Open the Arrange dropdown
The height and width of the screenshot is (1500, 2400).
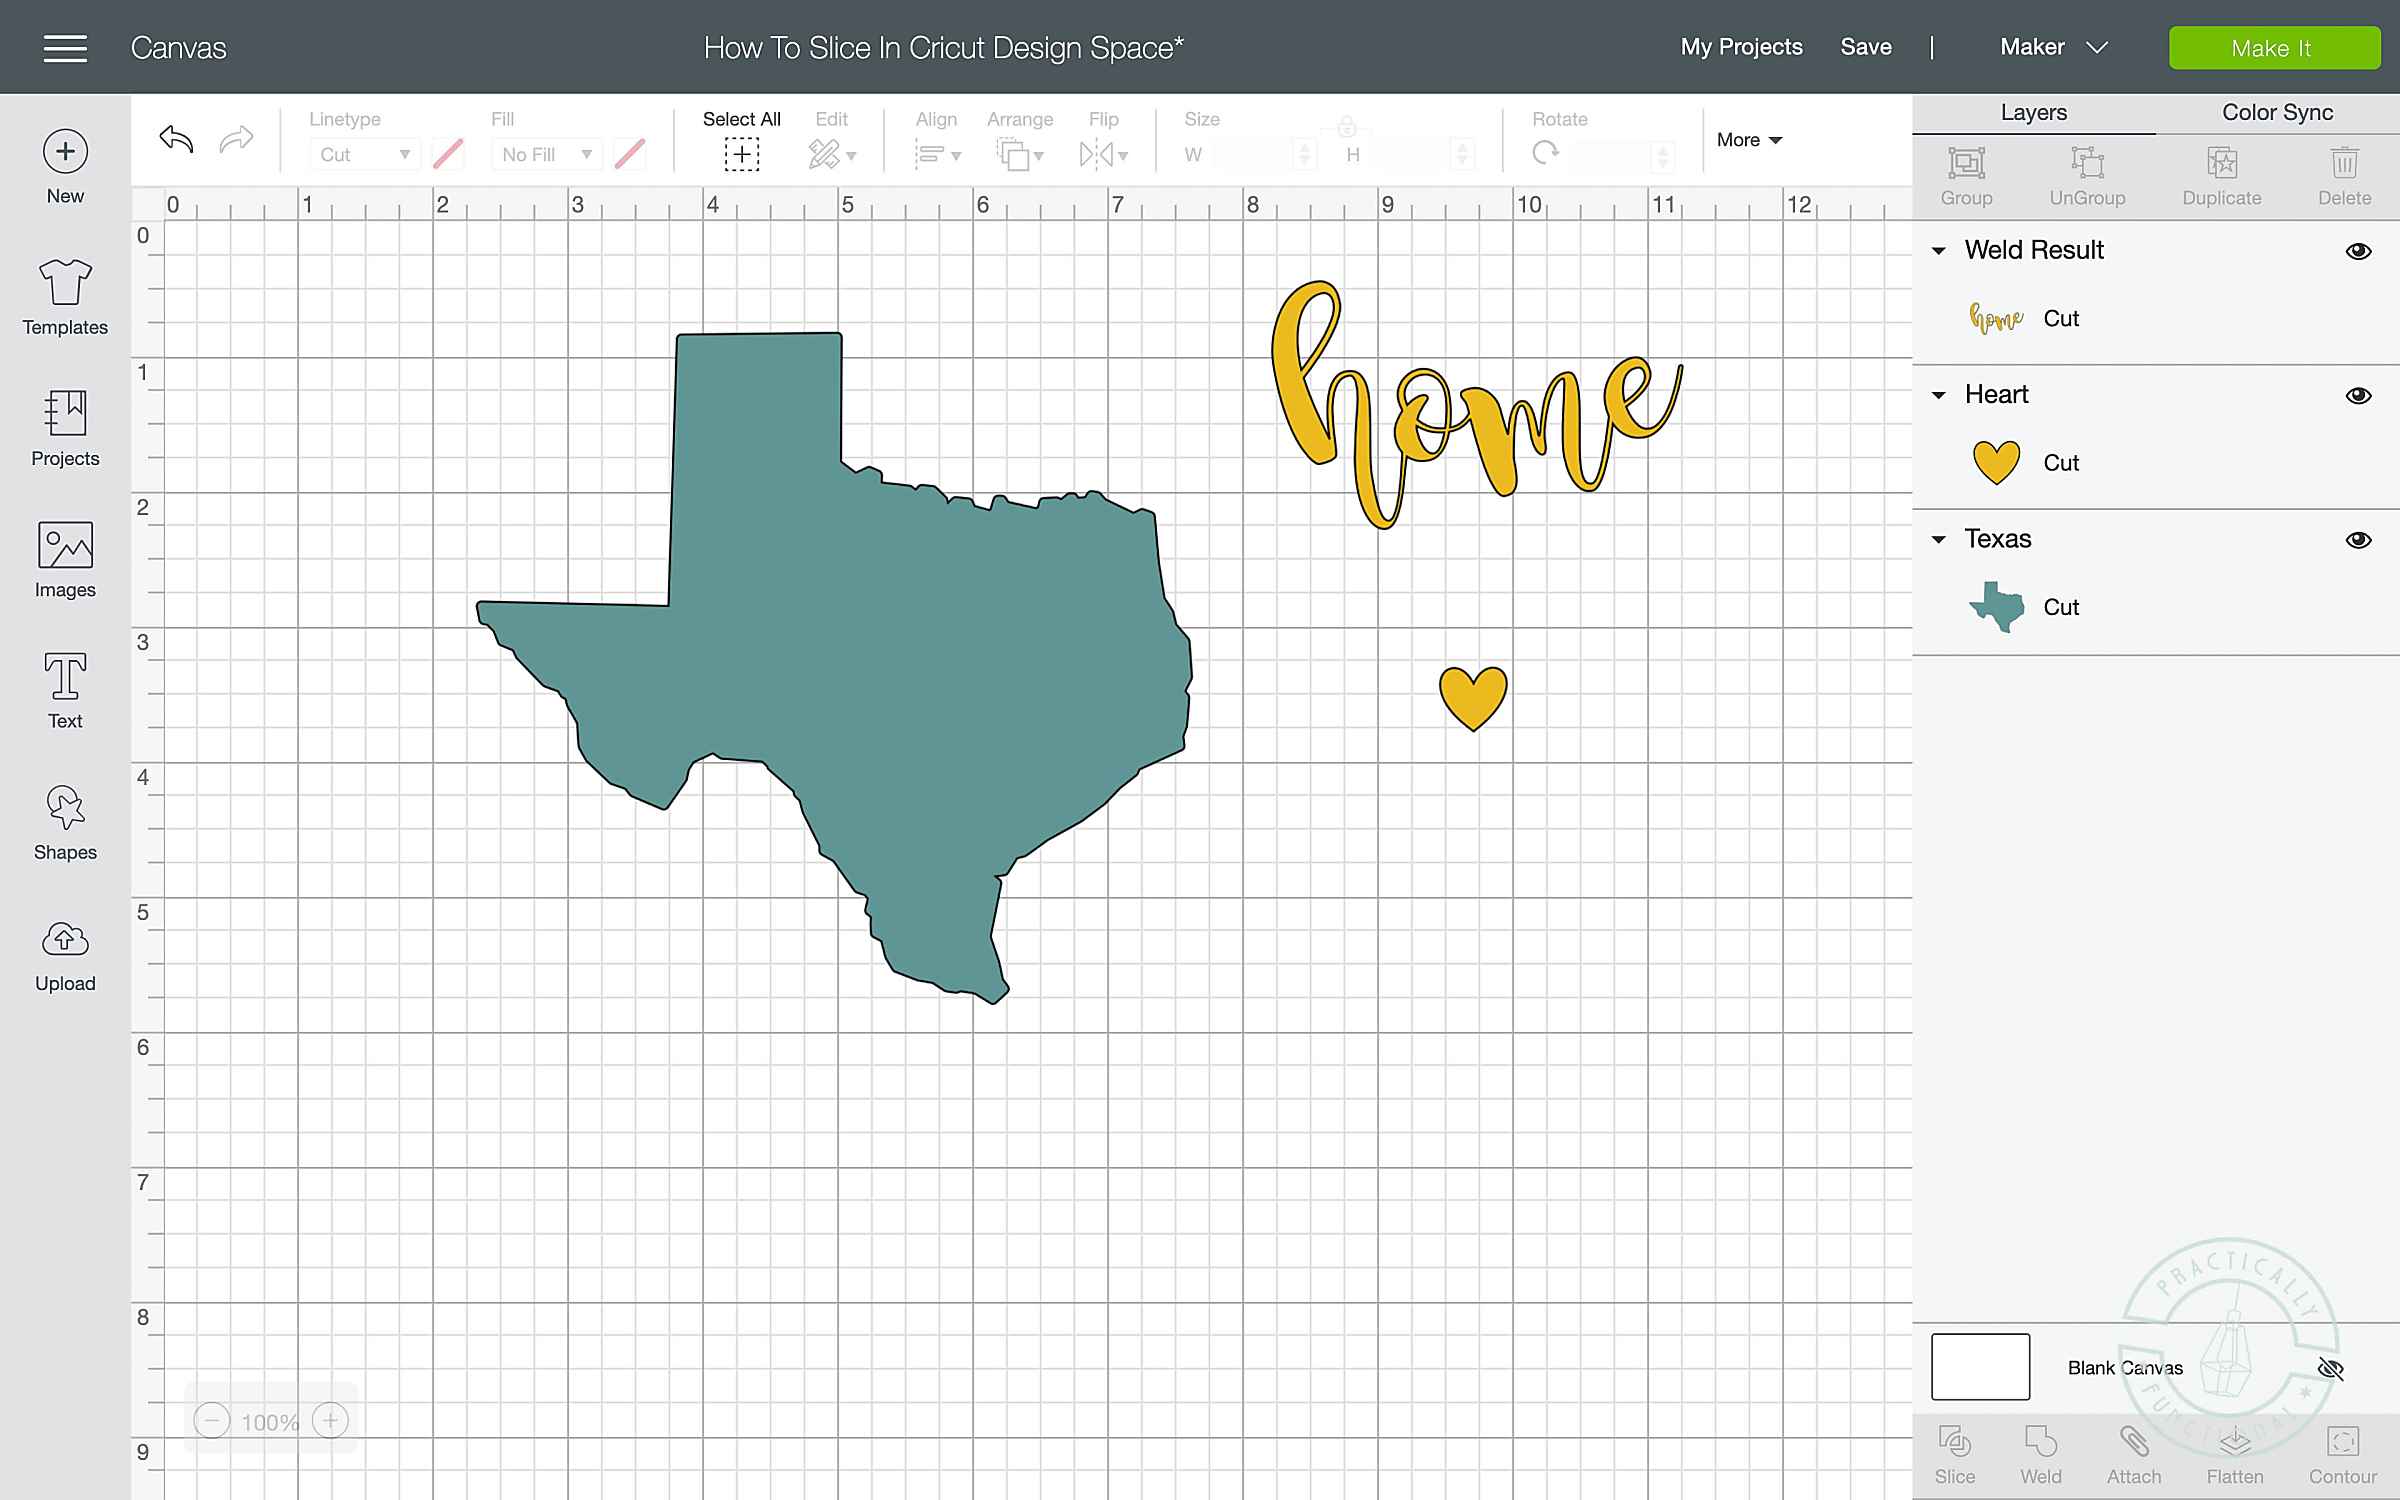click(x=1020, y=154)
